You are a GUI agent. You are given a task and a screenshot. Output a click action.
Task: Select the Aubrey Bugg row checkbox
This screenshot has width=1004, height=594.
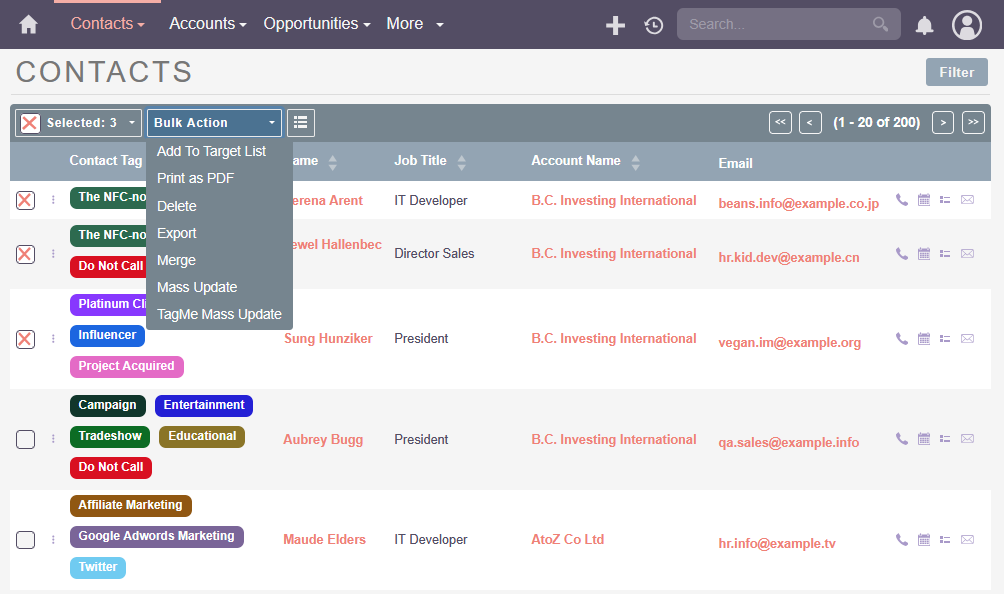click(26, 439)
